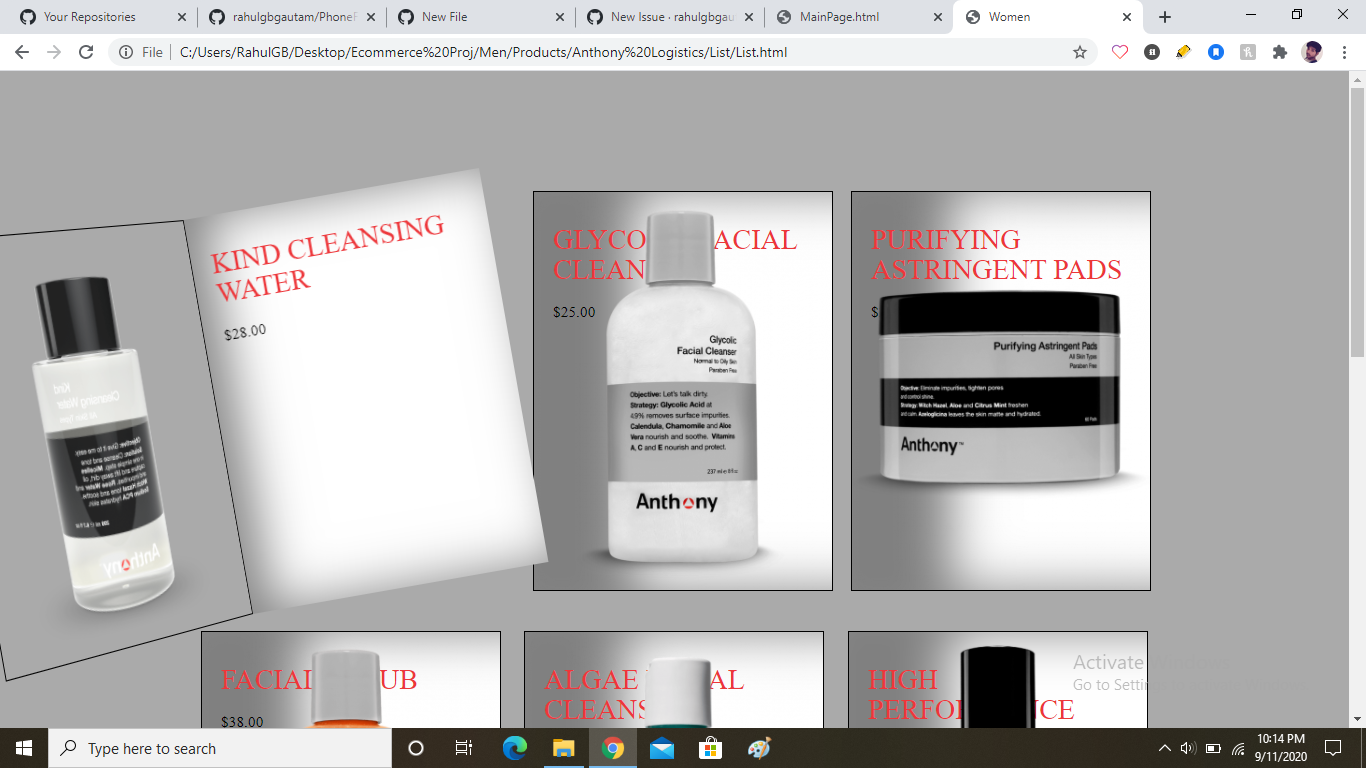Open the taskbar clock and date
Screen dimensions: 1366x768
tap(1281, 748)
